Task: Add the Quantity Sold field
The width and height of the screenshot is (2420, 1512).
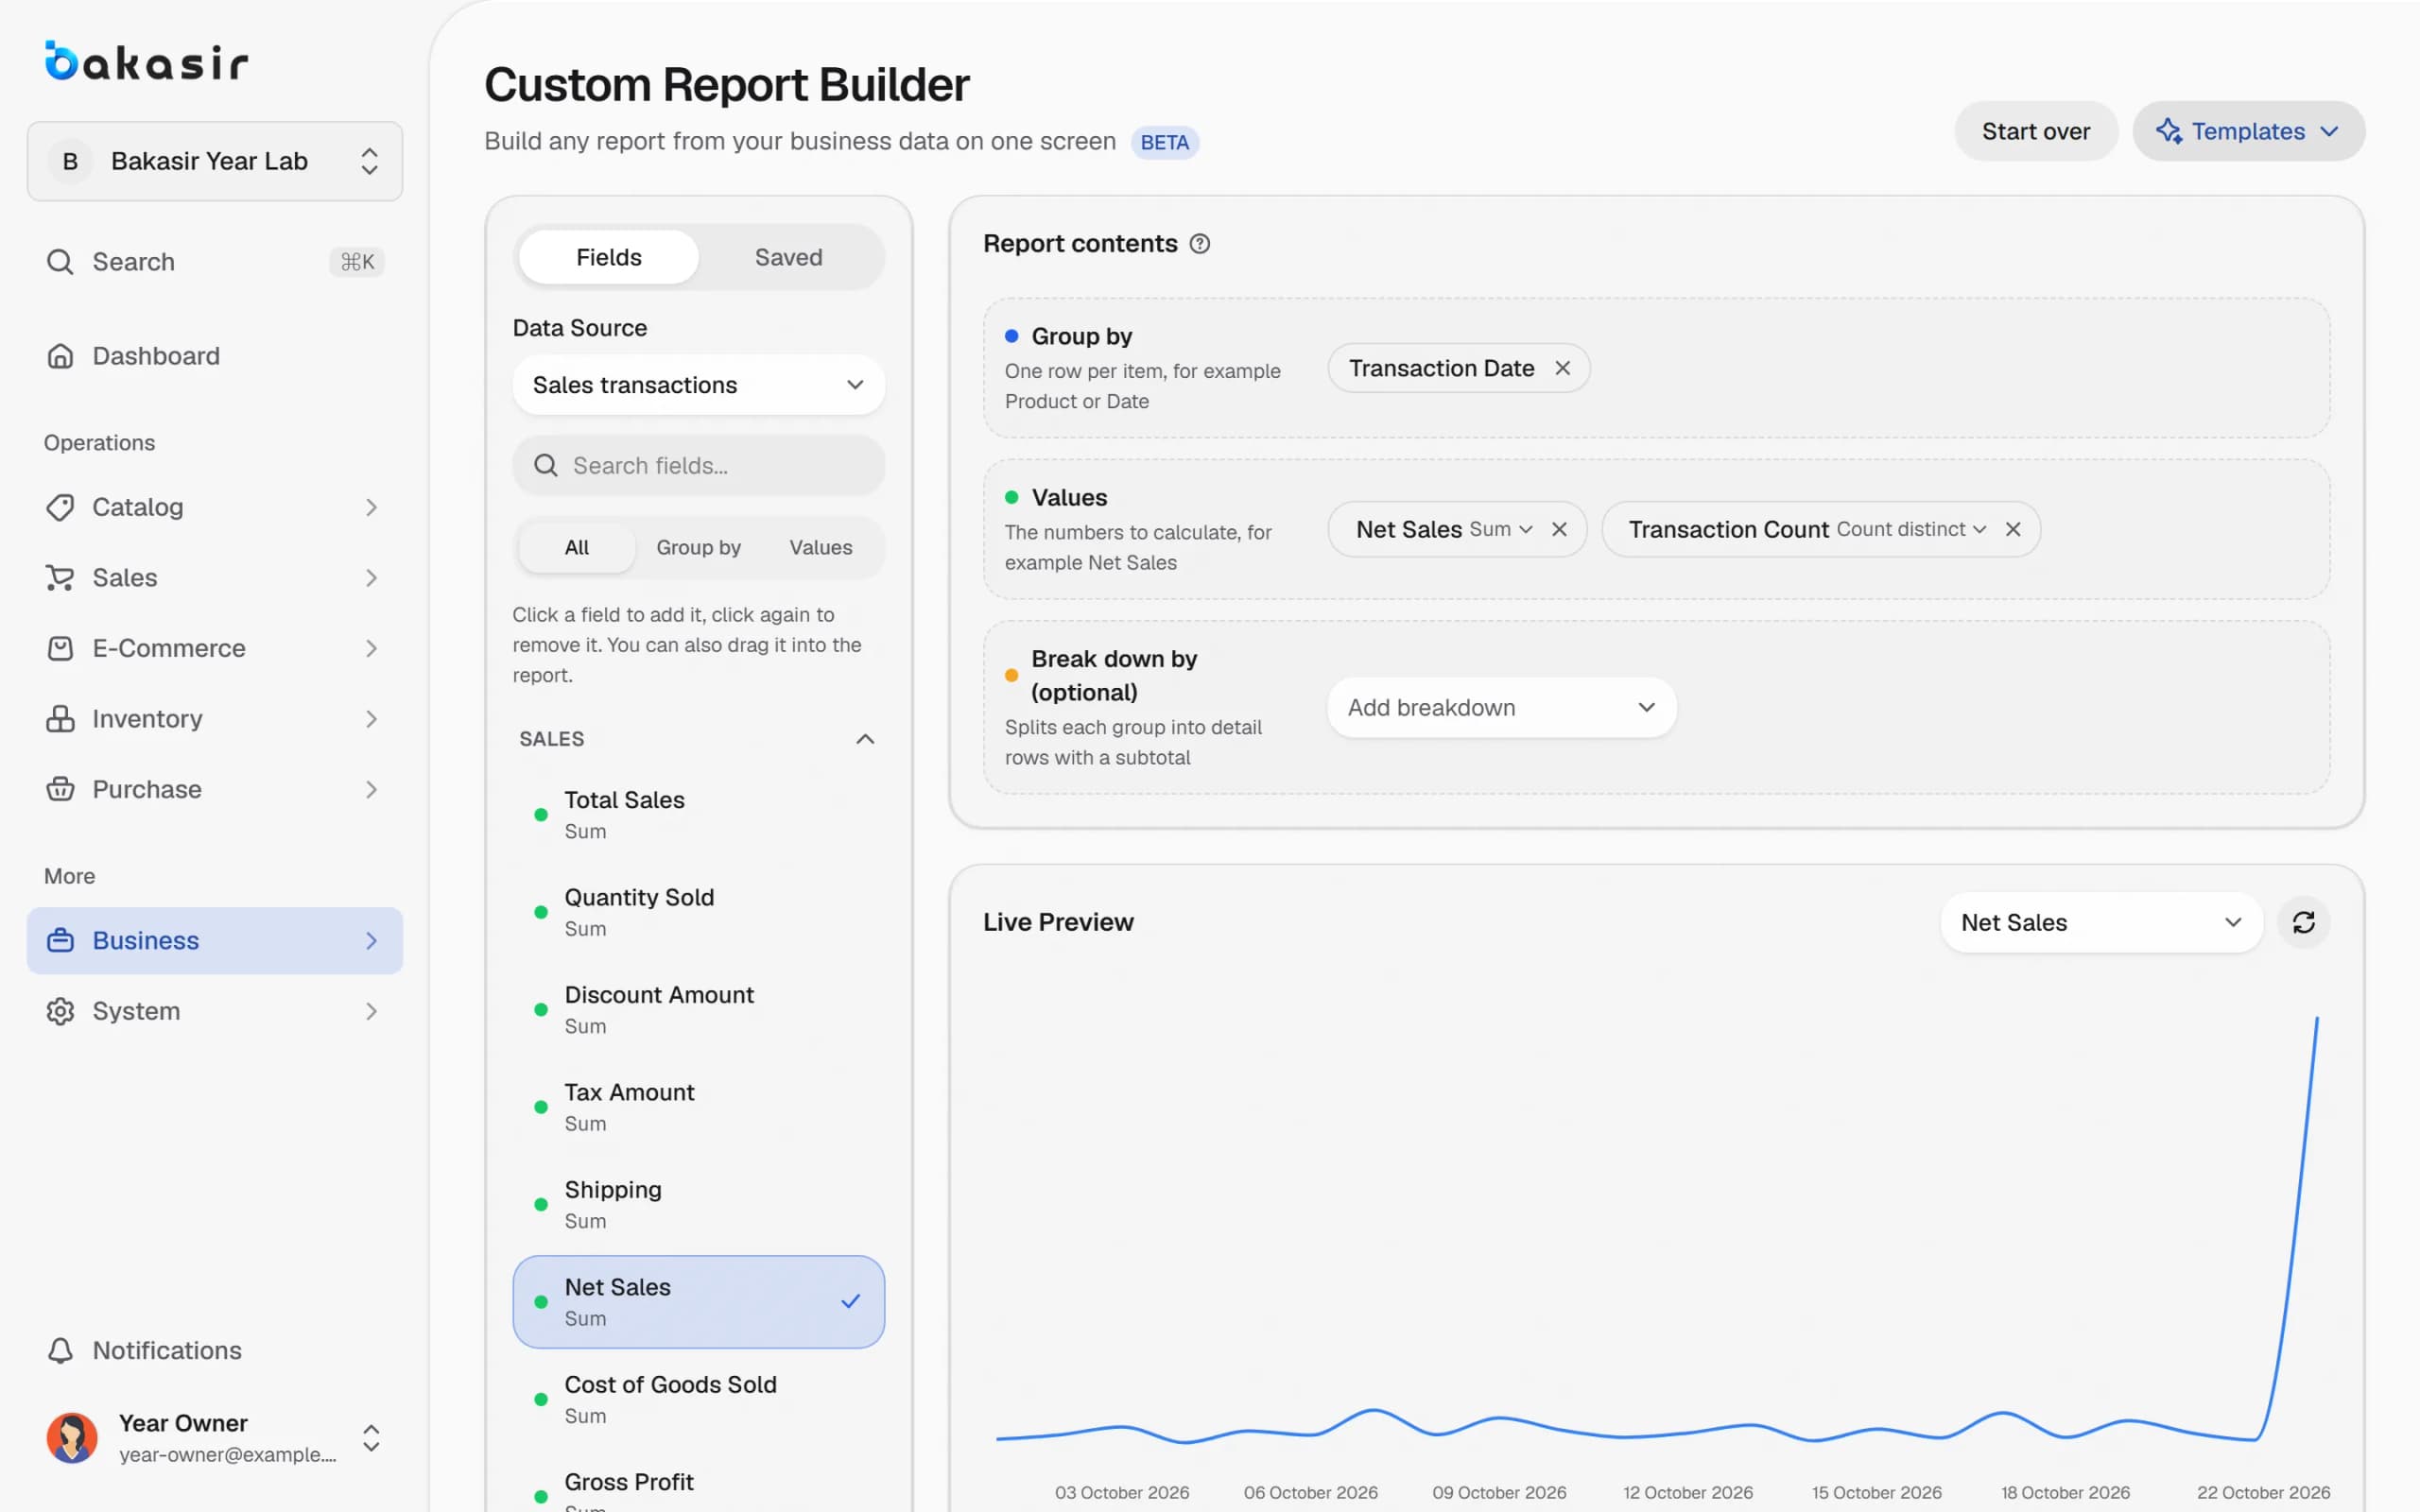Action: coord(698,912)
